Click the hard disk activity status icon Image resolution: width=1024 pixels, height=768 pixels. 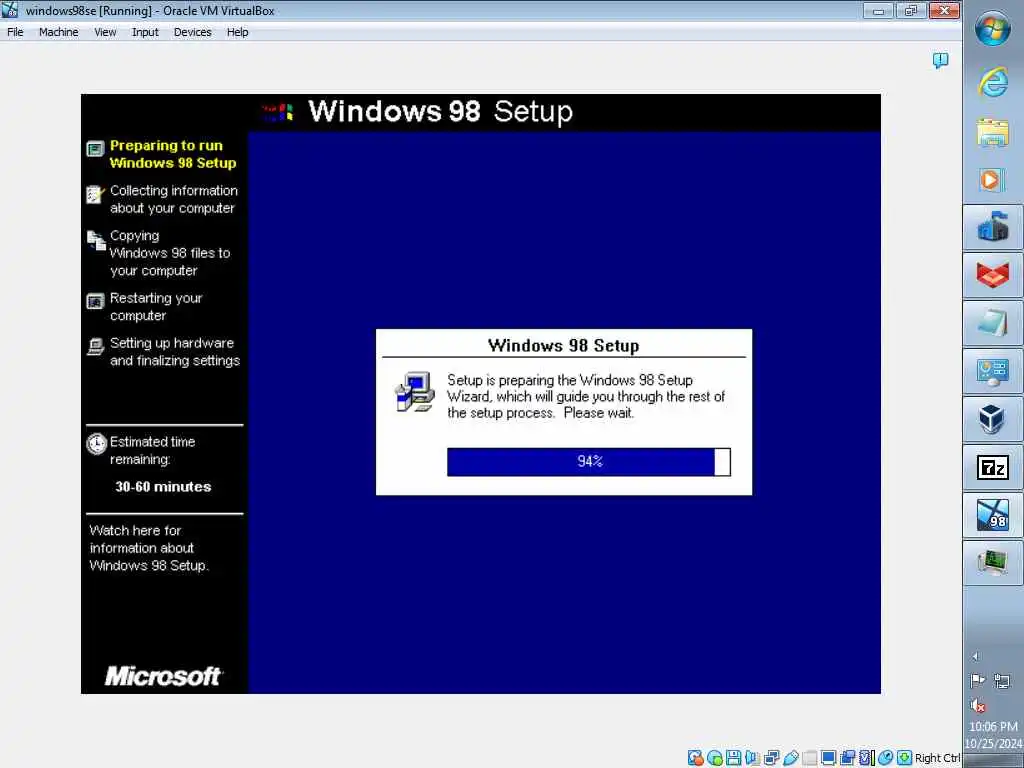[696, 758]
